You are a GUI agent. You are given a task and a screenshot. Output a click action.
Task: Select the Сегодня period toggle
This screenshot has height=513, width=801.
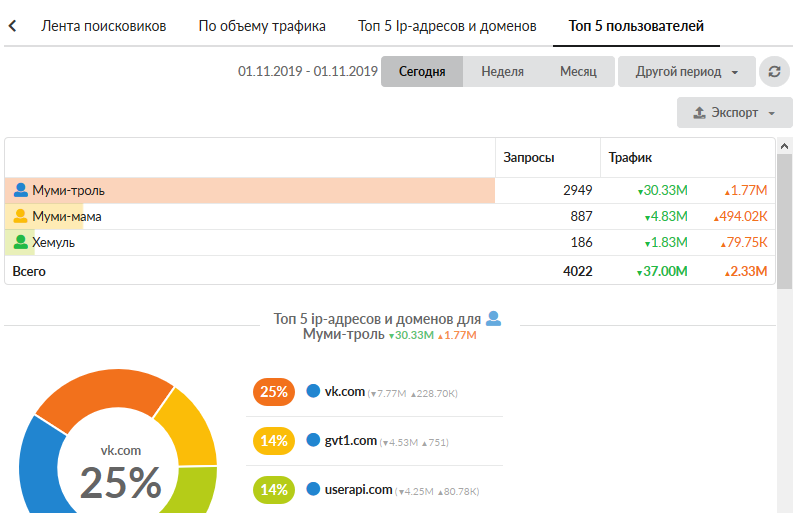click(421, 72)
